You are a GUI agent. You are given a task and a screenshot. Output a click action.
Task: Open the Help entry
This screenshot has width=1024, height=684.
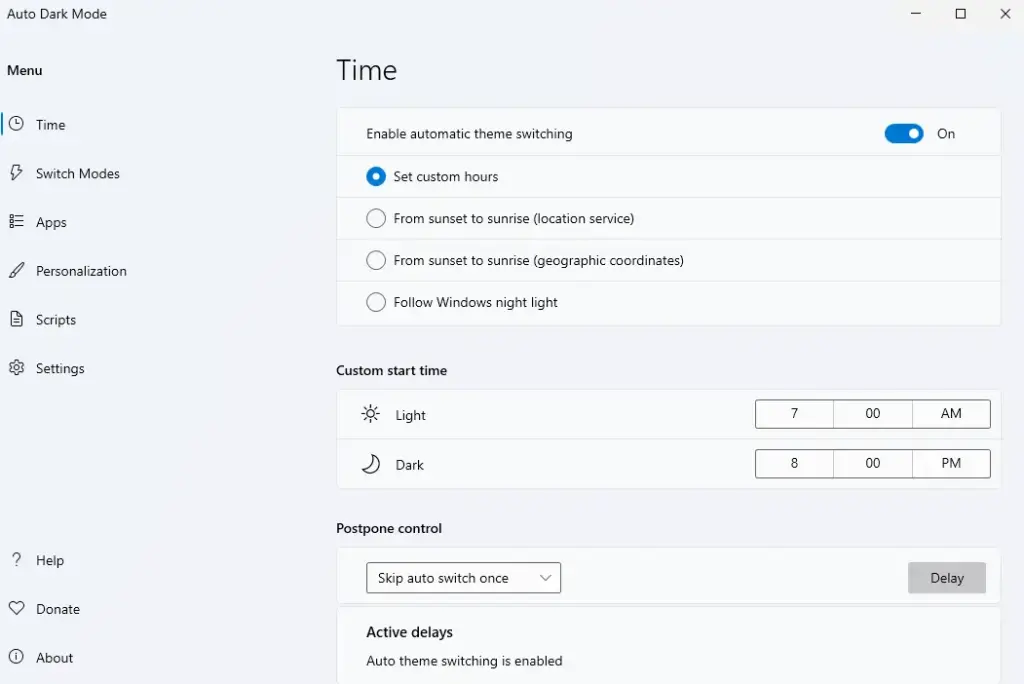click(x=50, y=560)
